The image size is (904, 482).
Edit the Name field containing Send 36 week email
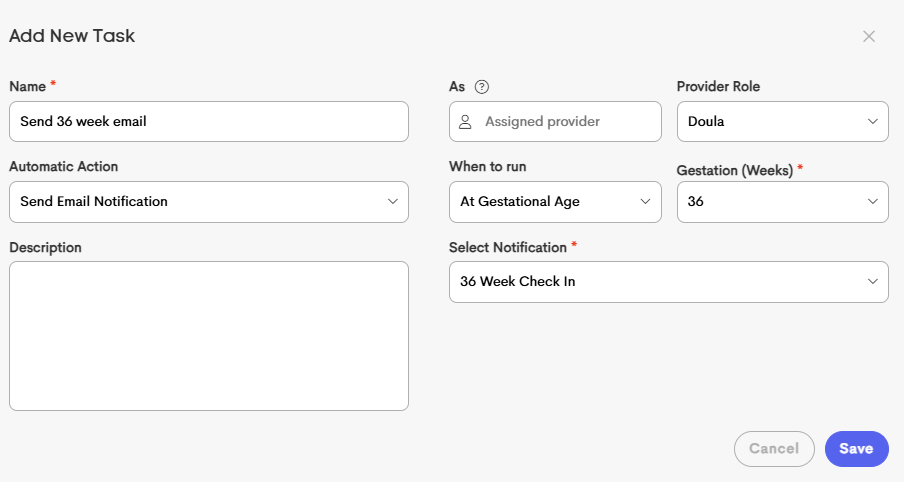point(209,122)
